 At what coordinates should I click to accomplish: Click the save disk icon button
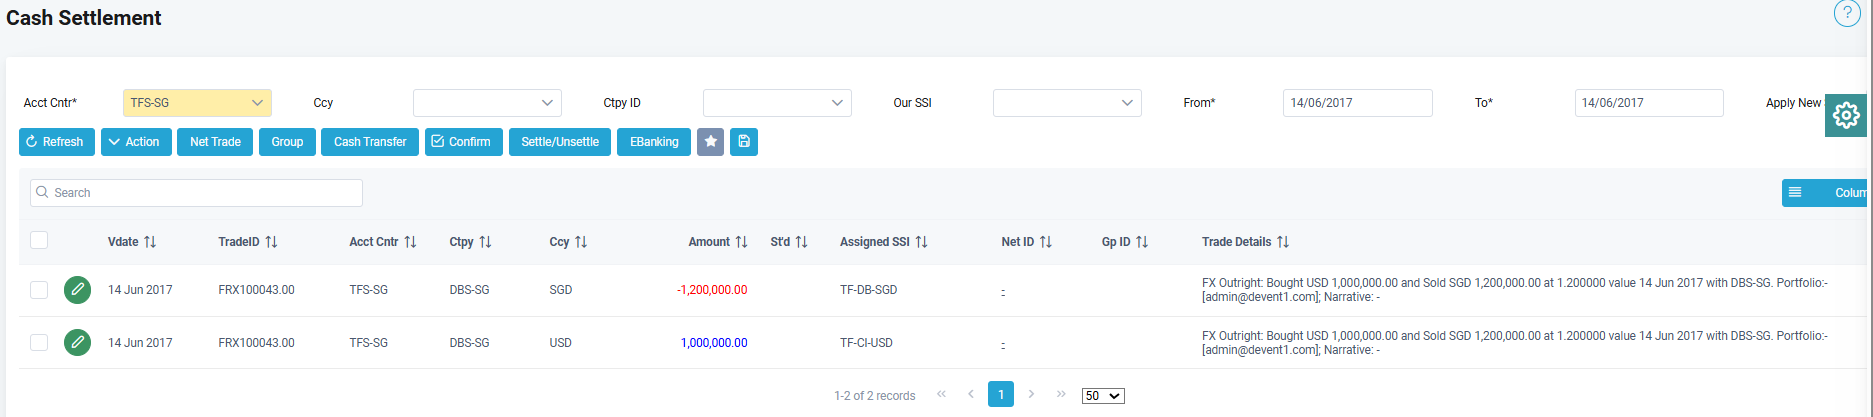tap(743, 142)
